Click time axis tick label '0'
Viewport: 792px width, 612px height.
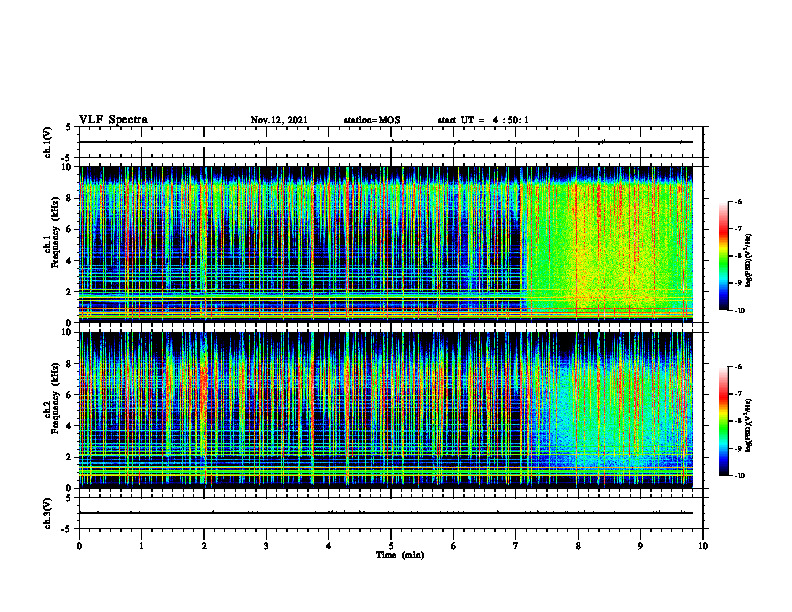tap(79, 546)
